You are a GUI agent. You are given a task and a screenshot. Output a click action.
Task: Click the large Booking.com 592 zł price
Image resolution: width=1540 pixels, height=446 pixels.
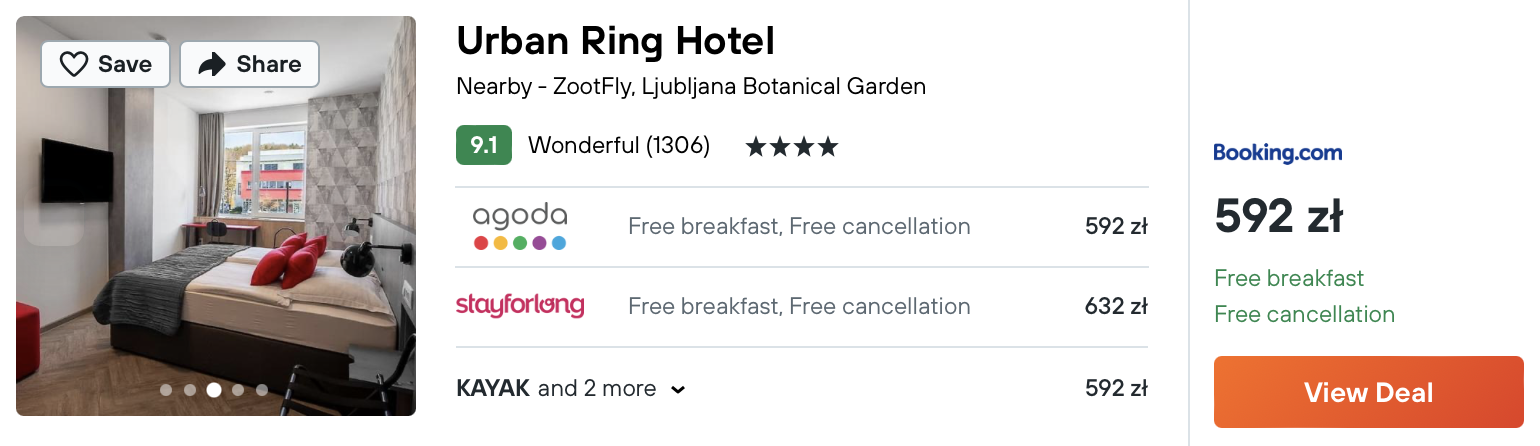point(1278,217)
